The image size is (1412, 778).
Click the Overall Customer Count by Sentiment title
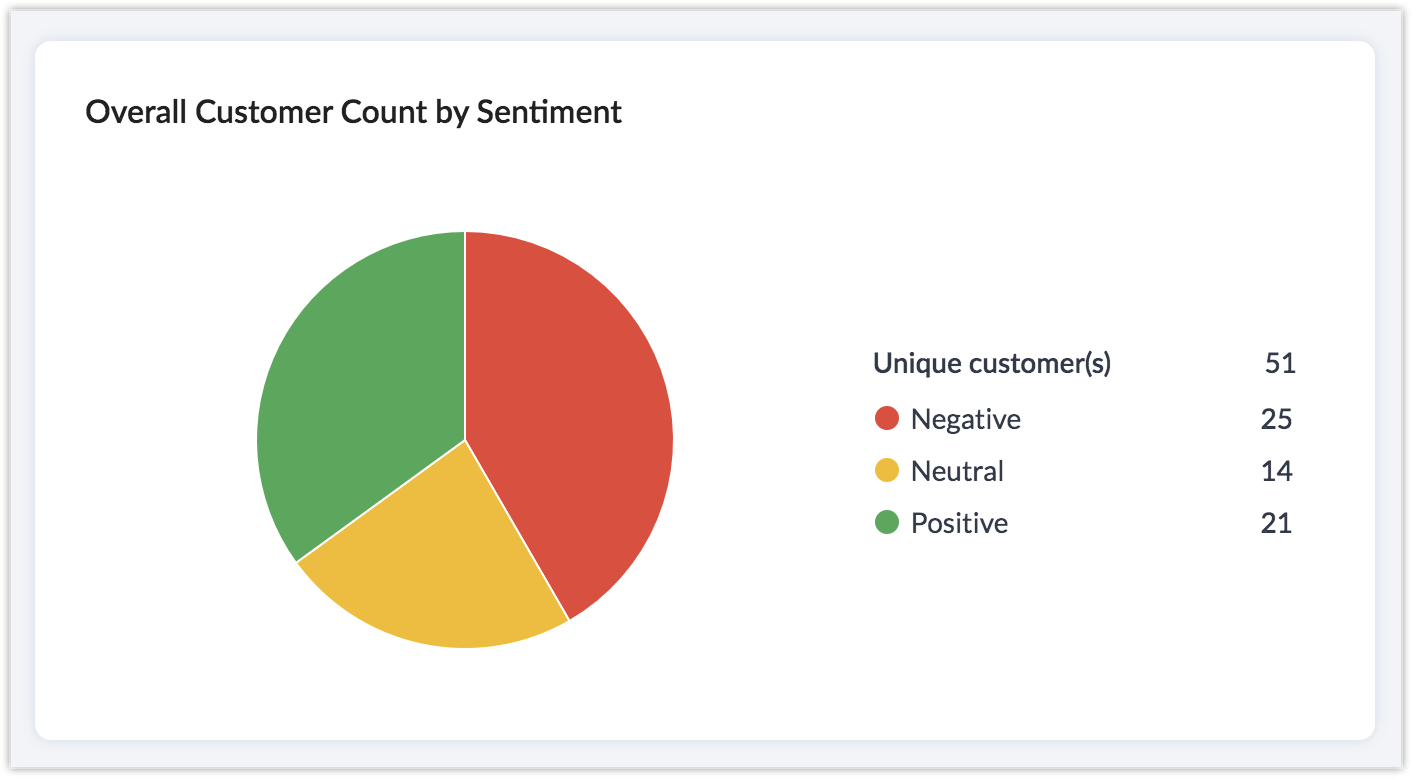353,112
